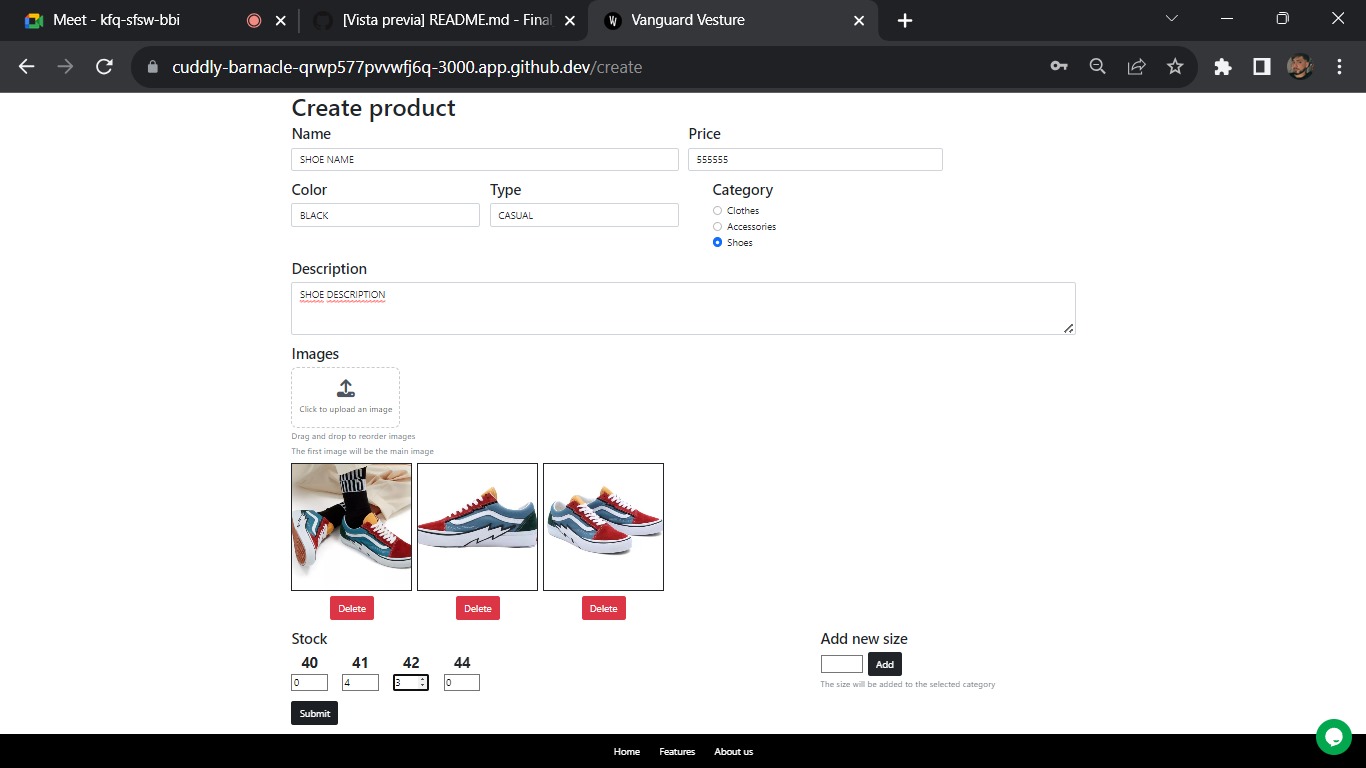Select third sneaker pair image
Screen dimensions: 1366x768
[603, 527]
